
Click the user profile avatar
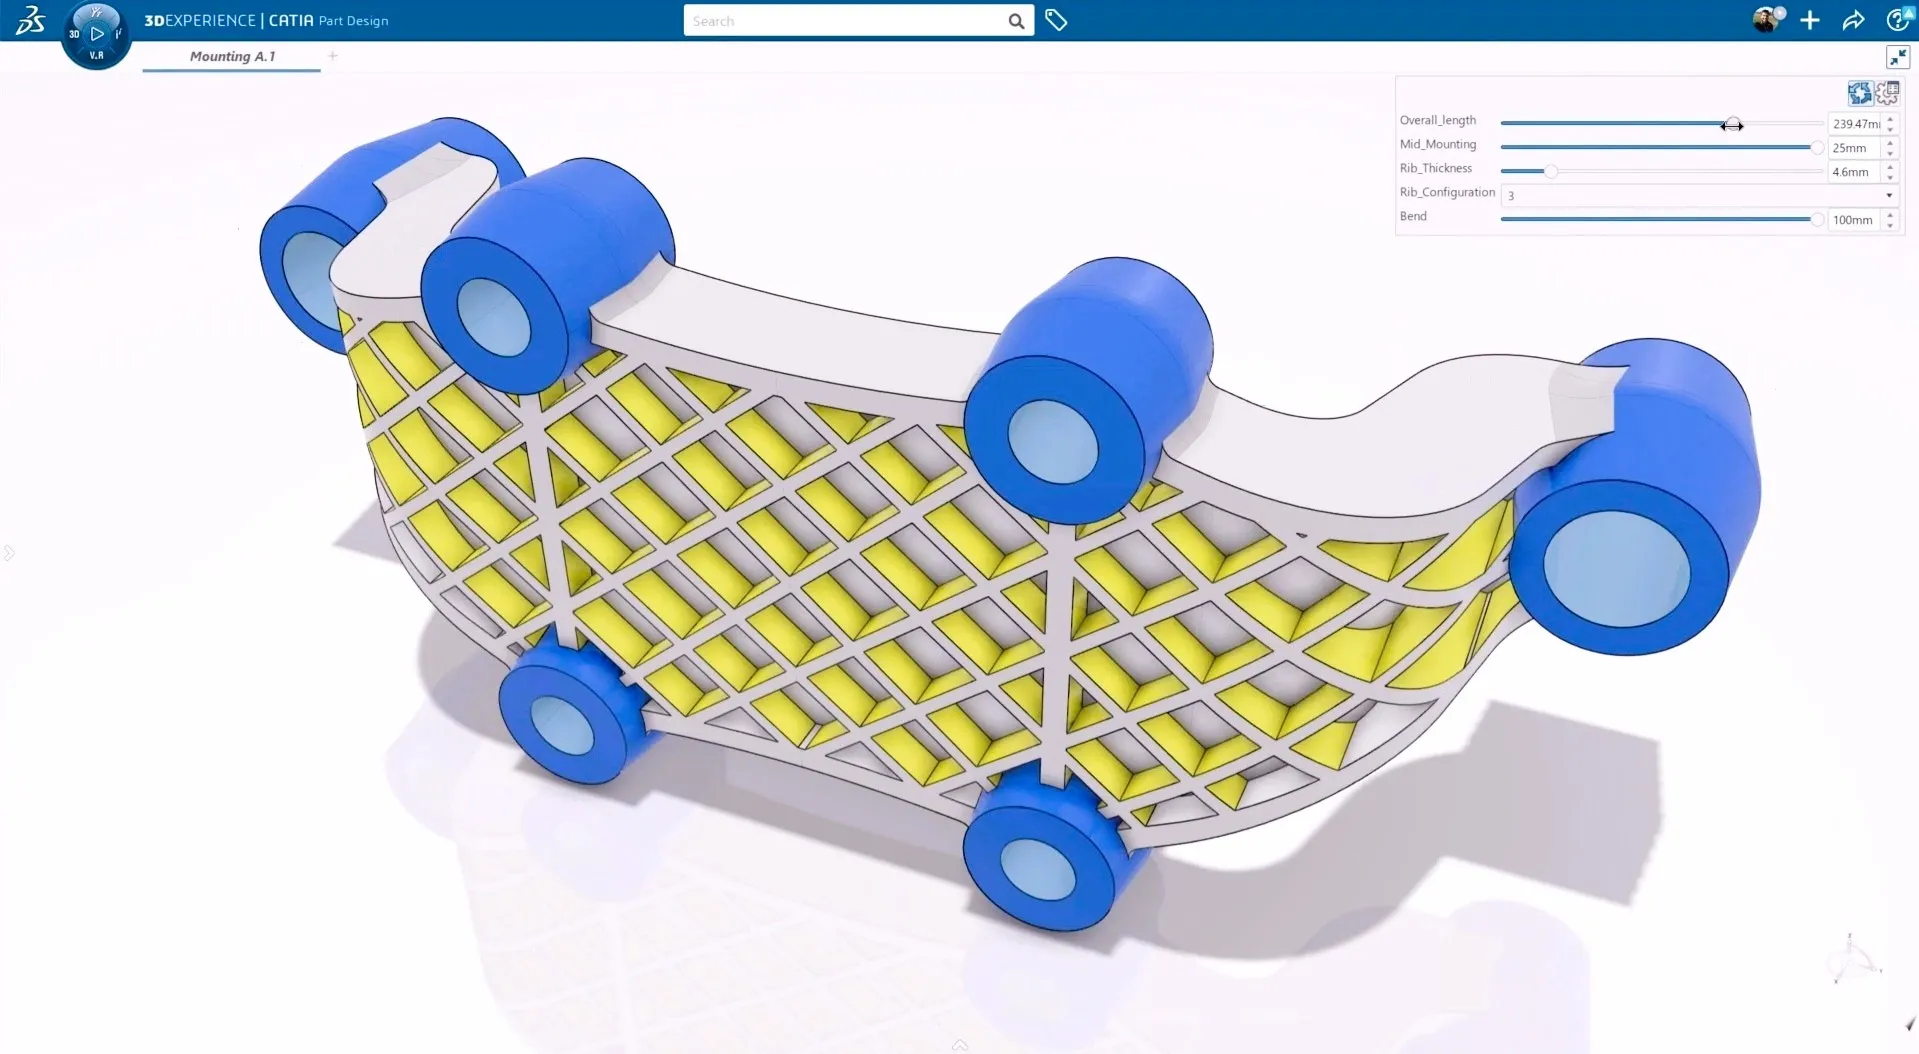coord(1766,20)
